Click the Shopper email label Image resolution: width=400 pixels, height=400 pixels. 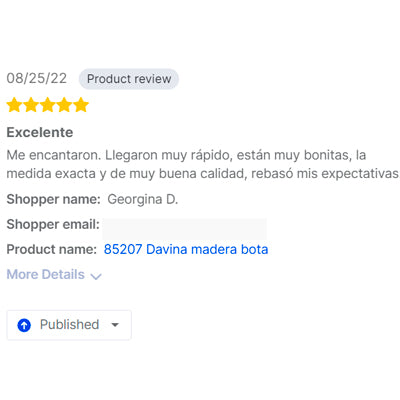53,224
